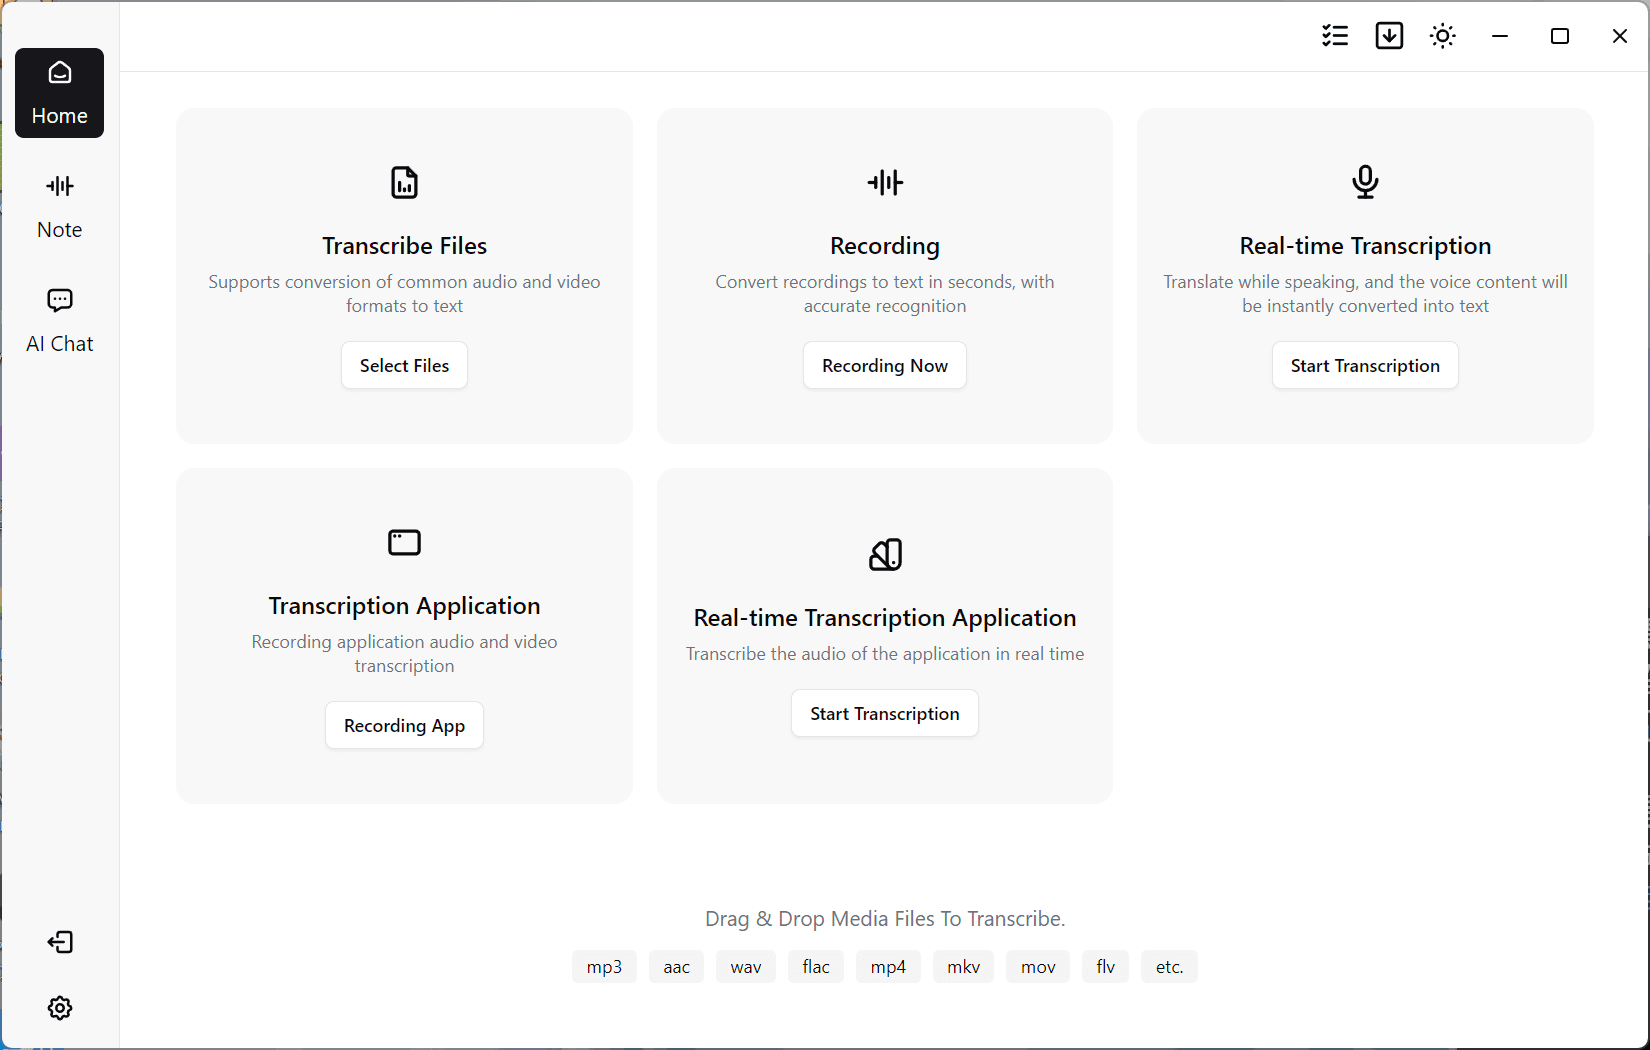Click the waveform icon on the Recording card
This screenshot has width=1650, height=1050.
pyautogui.click(x=884, y=182)
